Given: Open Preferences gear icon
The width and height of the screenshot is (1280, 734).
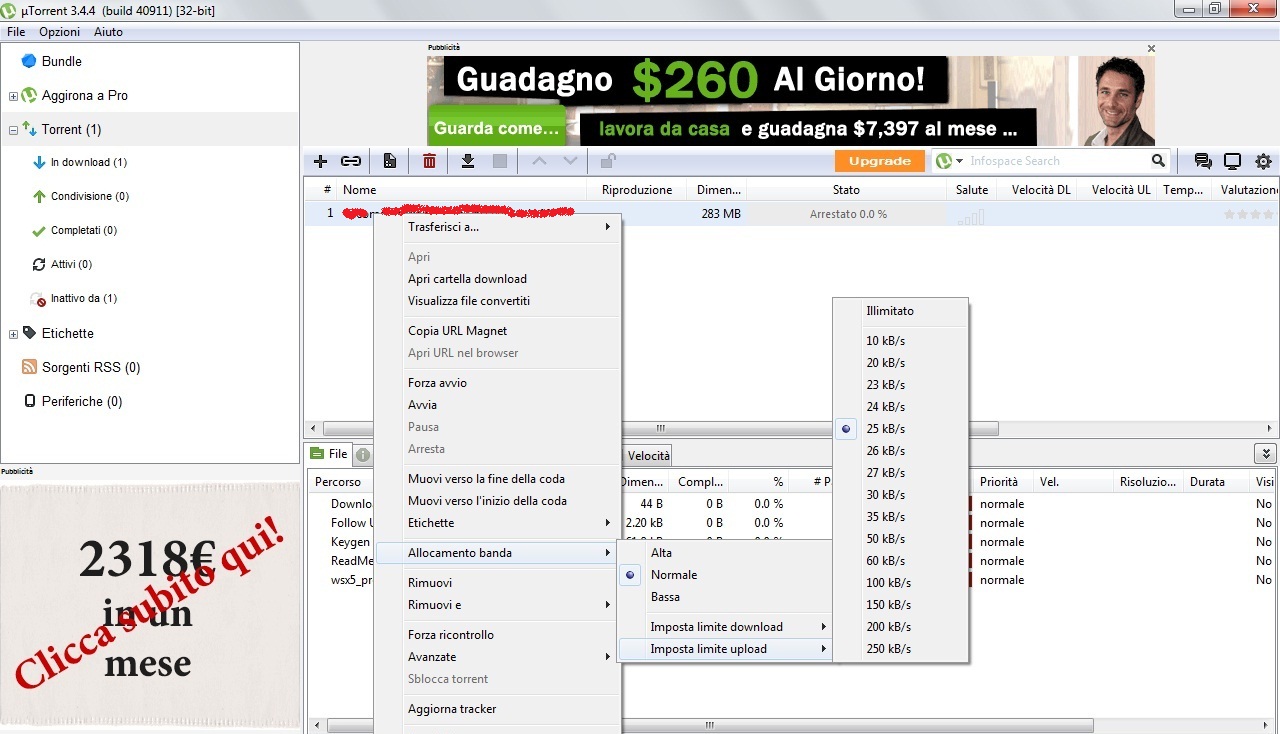Looking at the screenshot, I should pos(1263,161).
